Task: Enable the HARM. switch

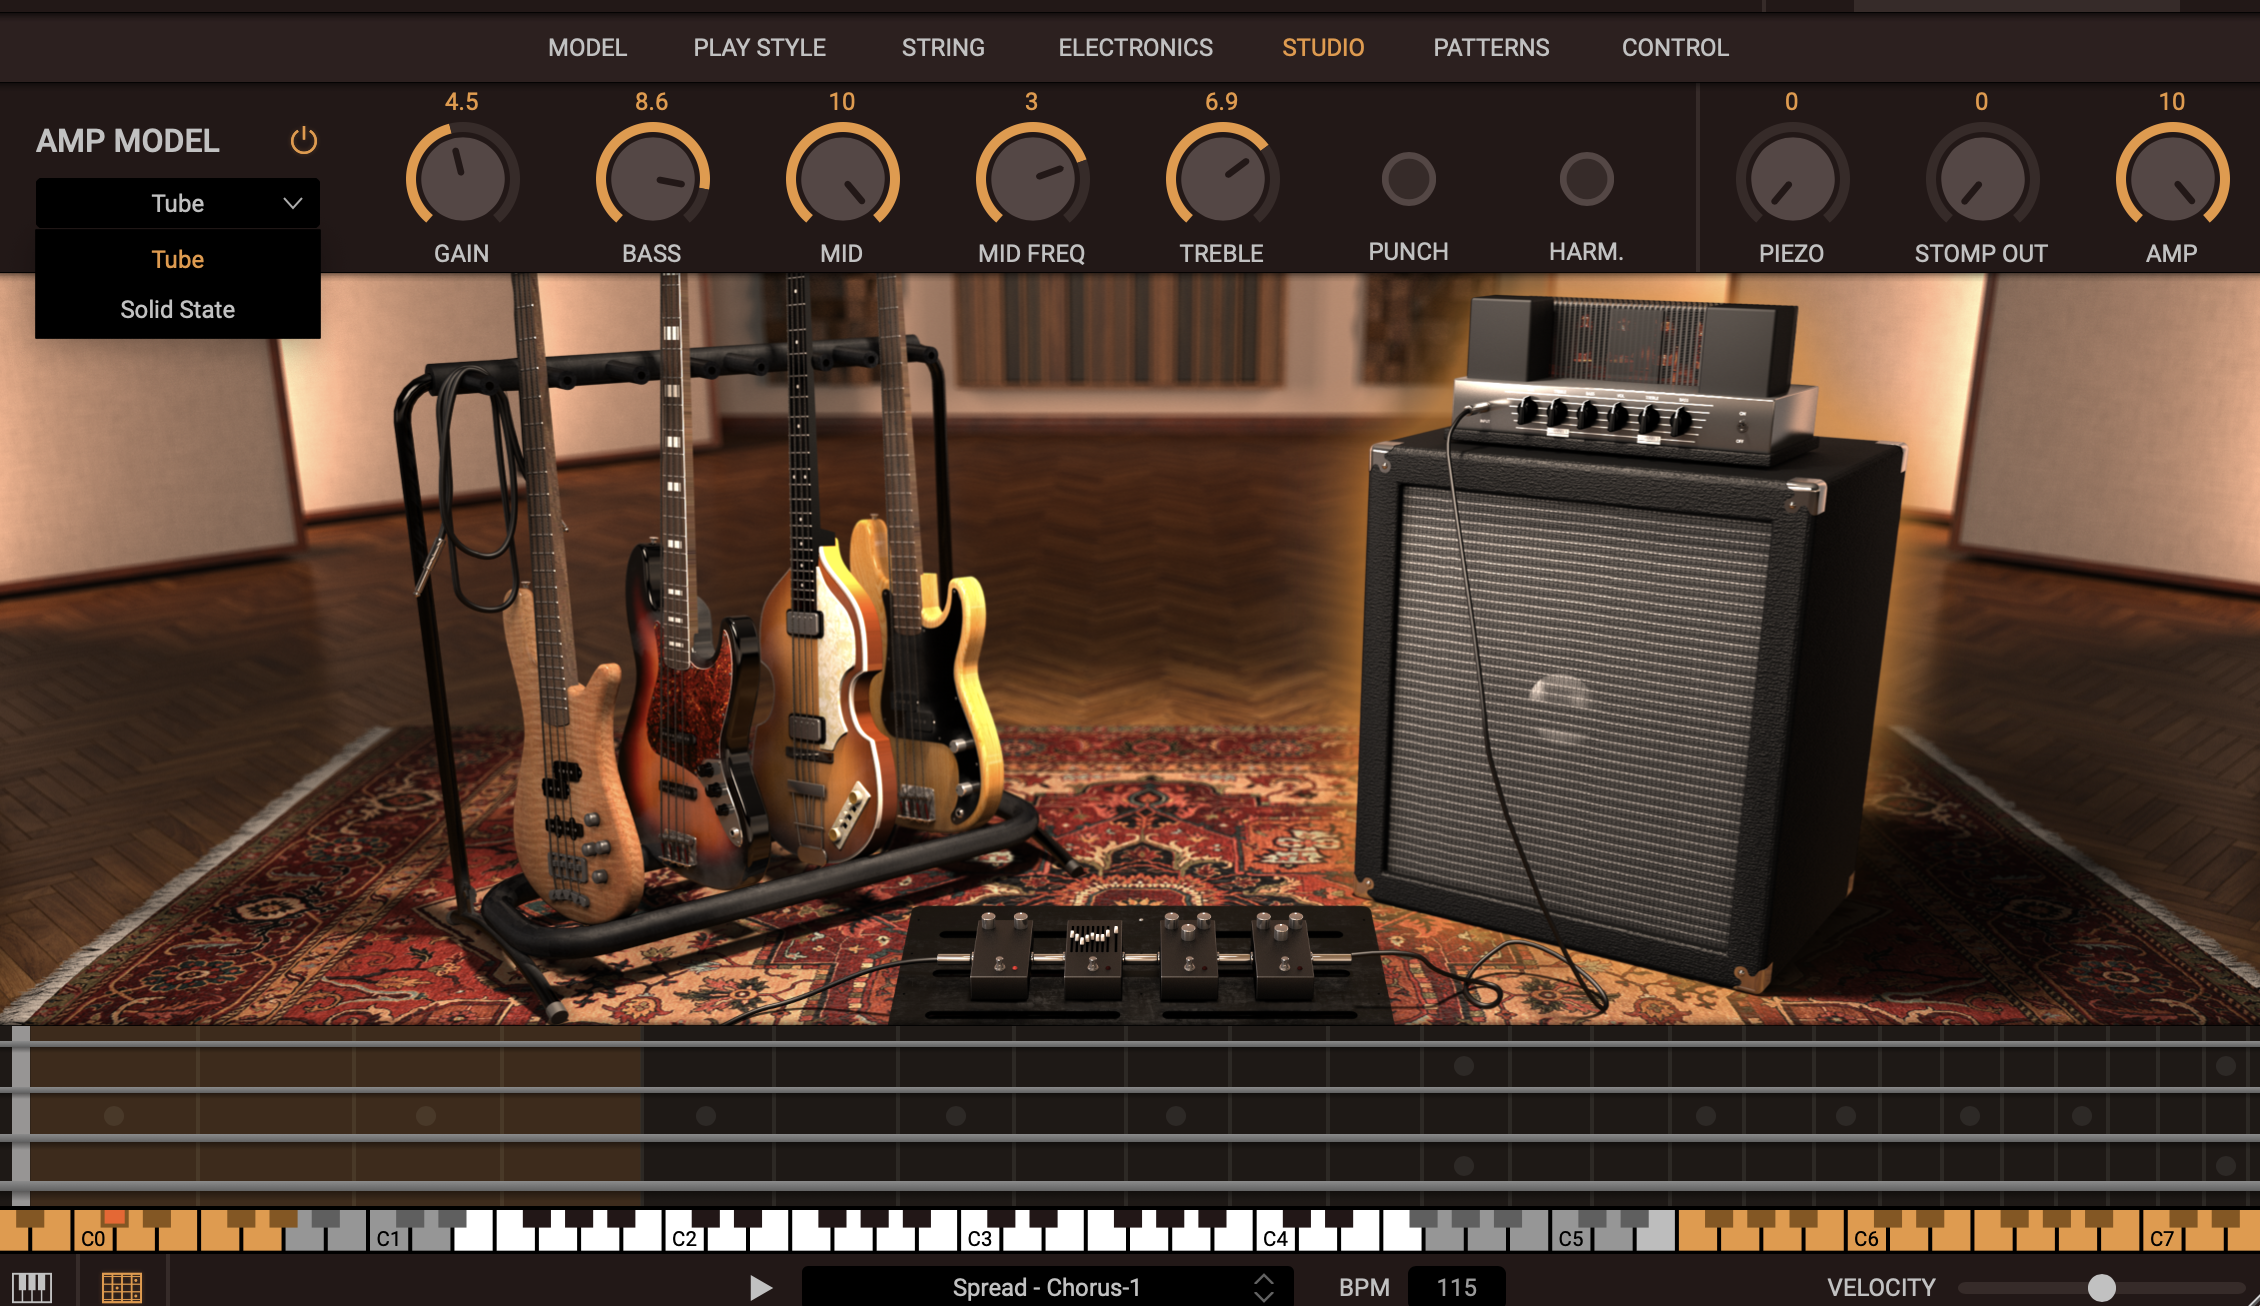Action: (1586, 180)
